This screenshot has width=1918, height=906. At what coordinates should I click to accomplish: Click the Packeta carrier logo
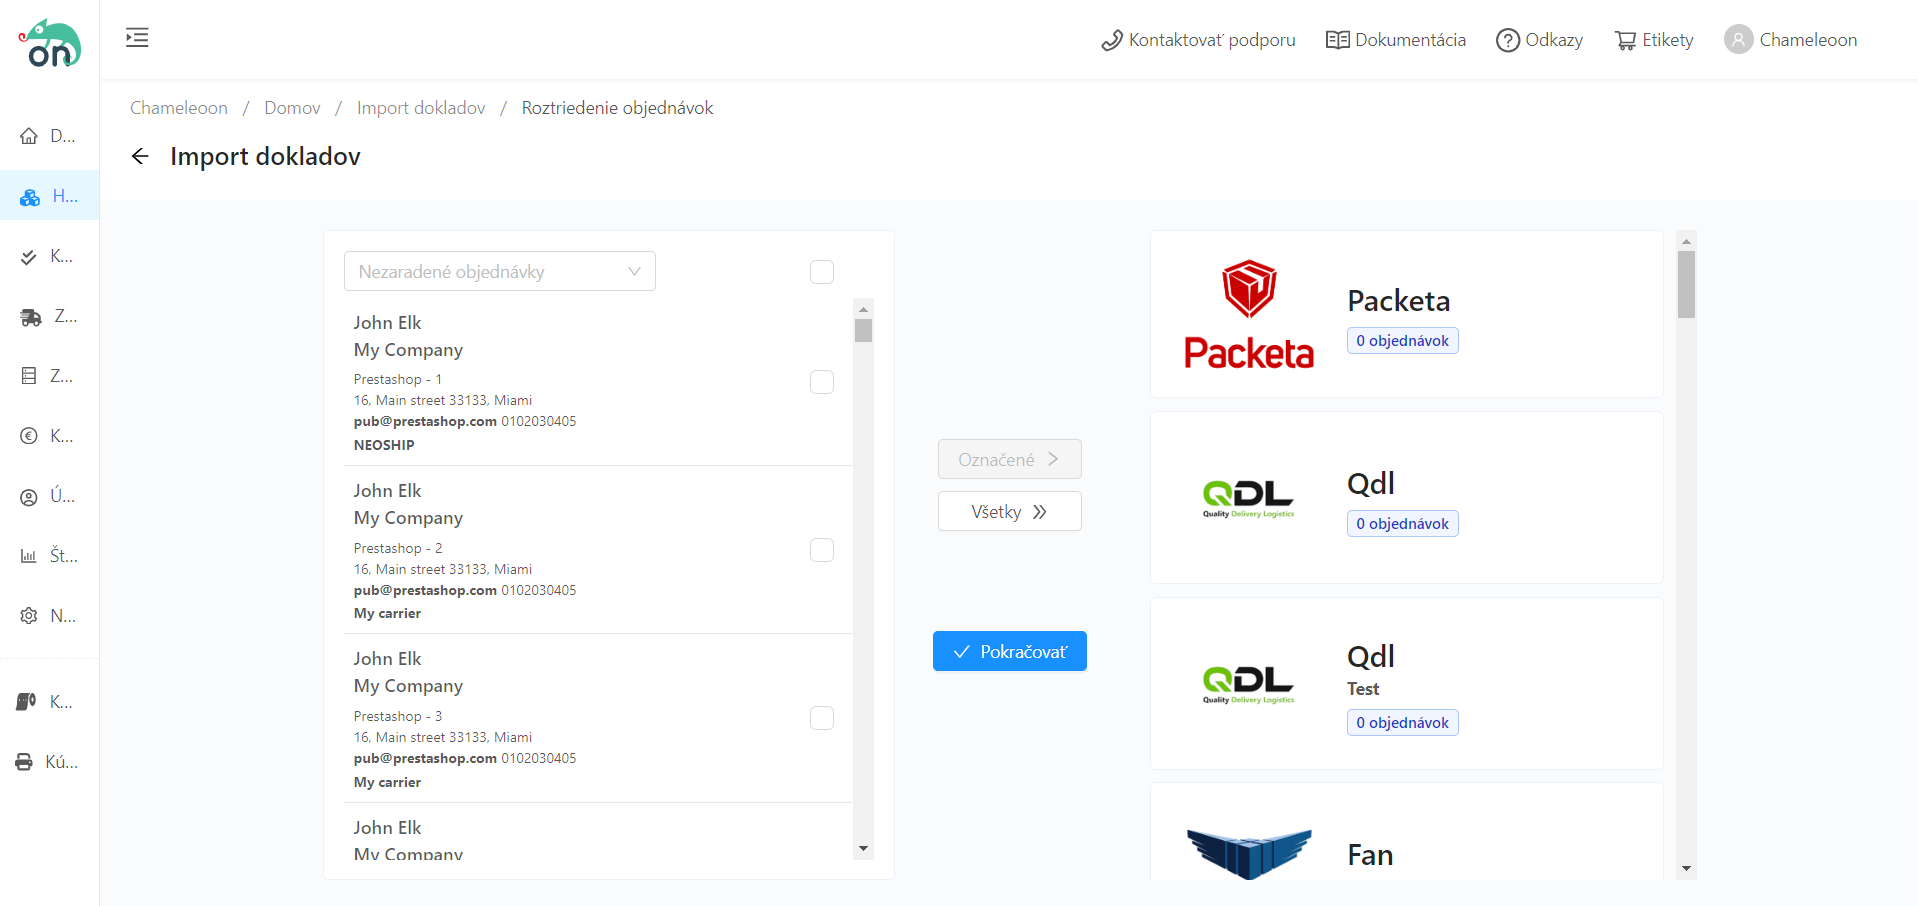tap(1249, 314)
